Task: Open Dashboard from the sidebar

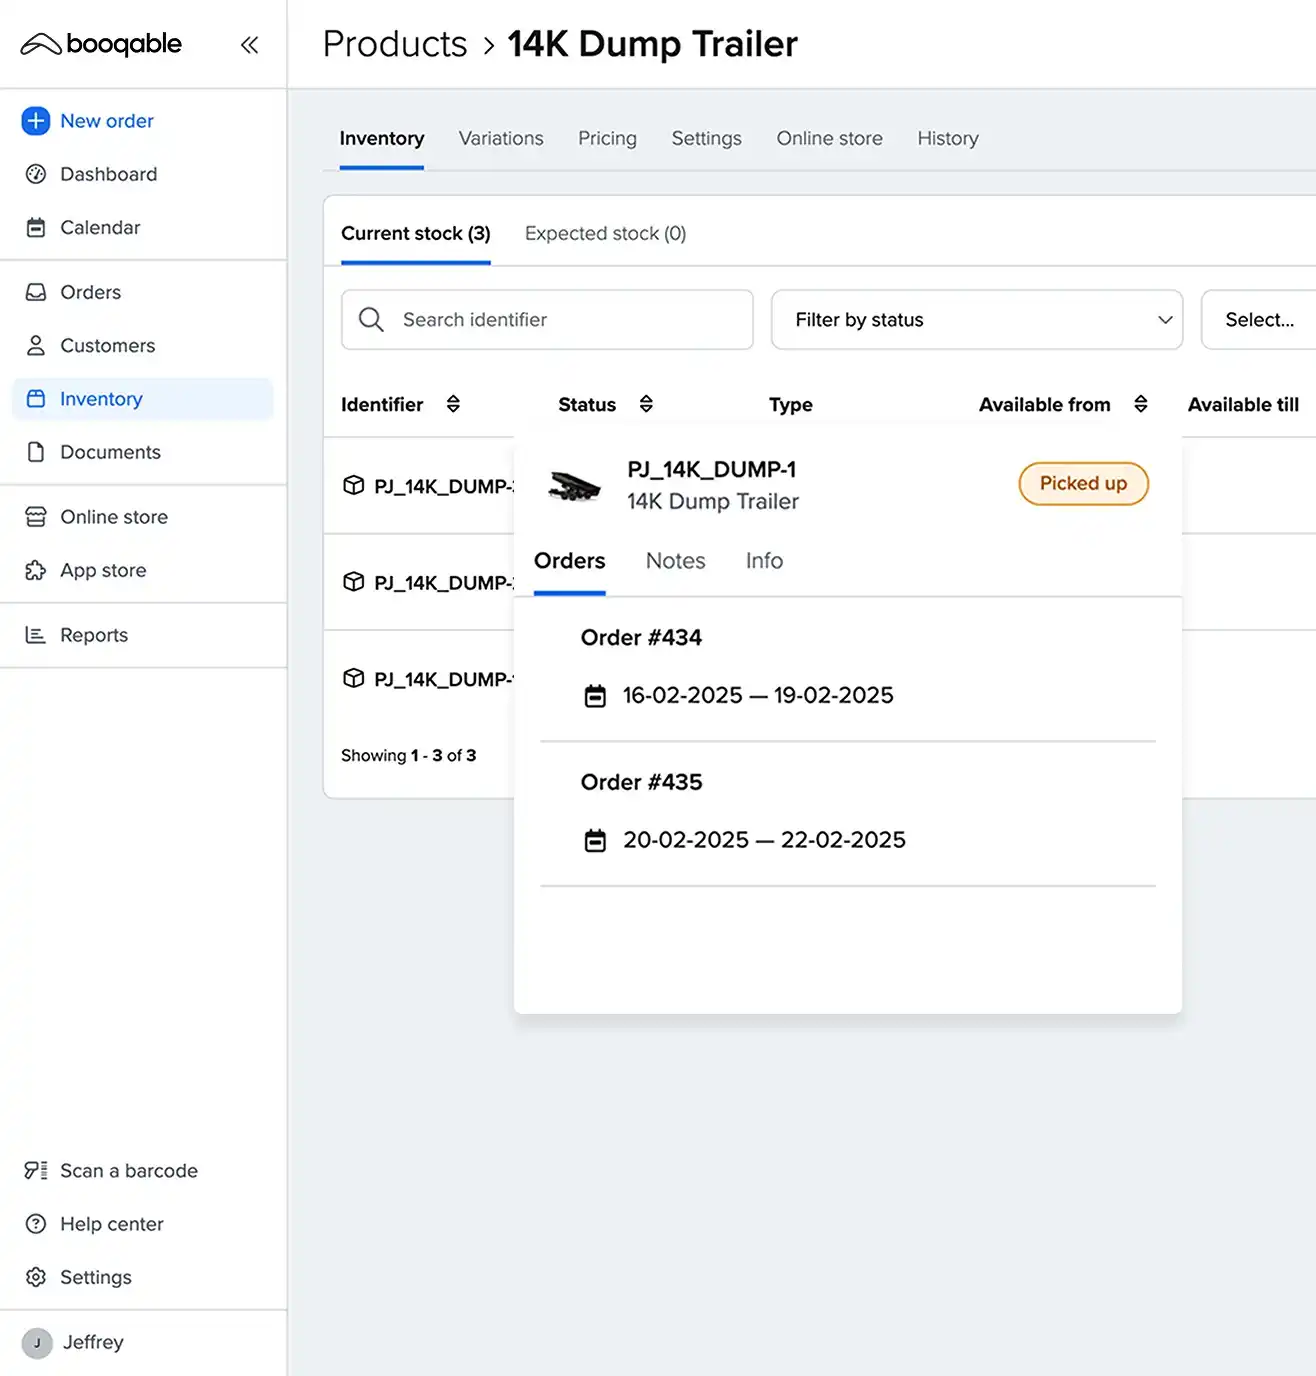Action: click(108, 174)
